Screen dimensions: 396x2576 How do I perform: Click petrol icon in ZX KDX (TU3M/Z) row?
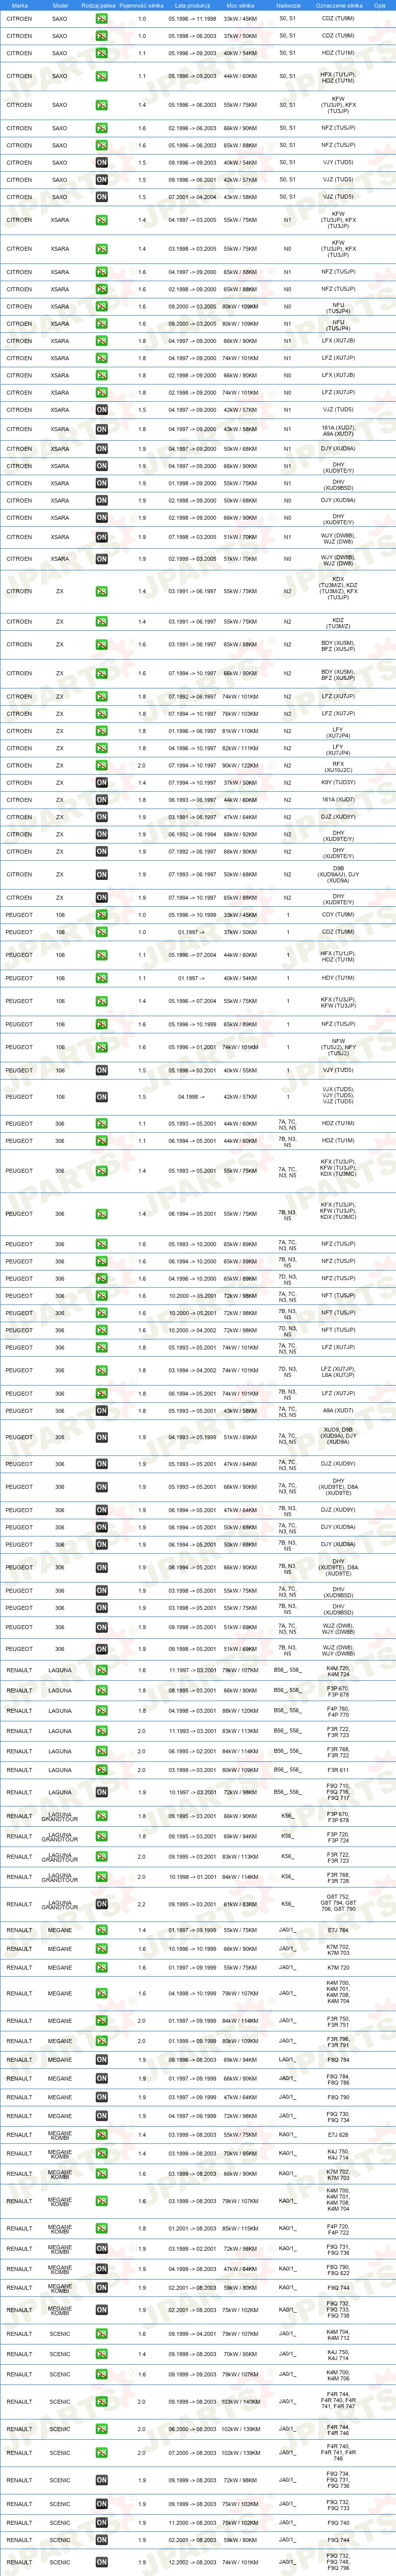[101, 591]
